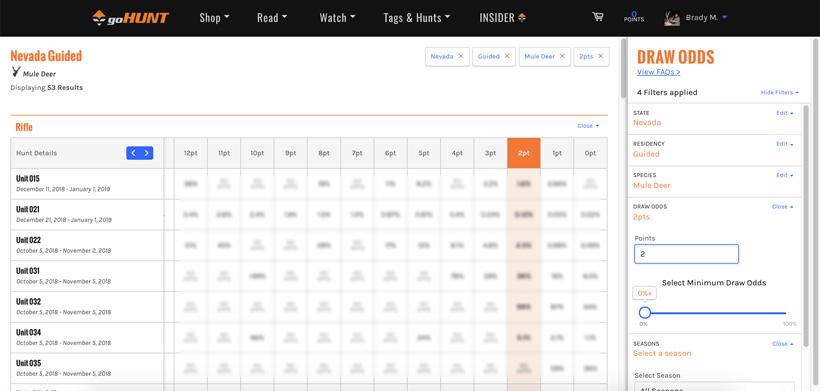Open the Shop menu

coord(214,18)
